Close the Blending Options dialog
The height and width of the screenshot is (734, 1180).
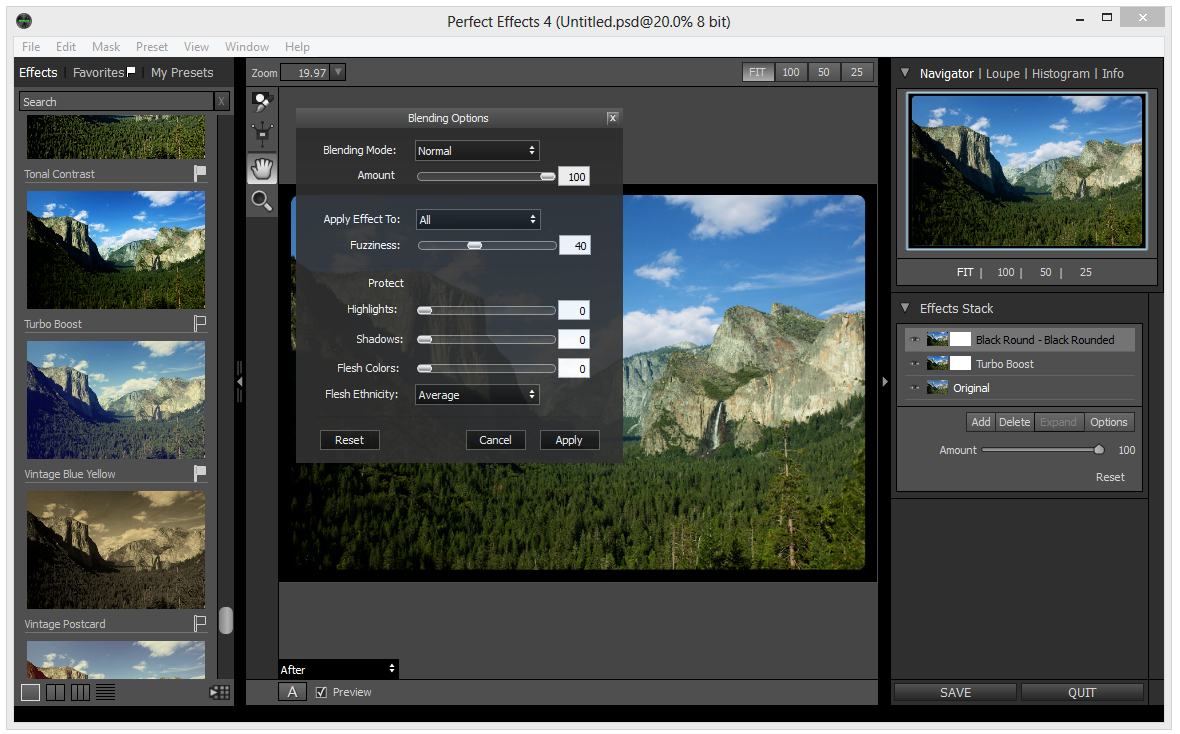point(613,118)
